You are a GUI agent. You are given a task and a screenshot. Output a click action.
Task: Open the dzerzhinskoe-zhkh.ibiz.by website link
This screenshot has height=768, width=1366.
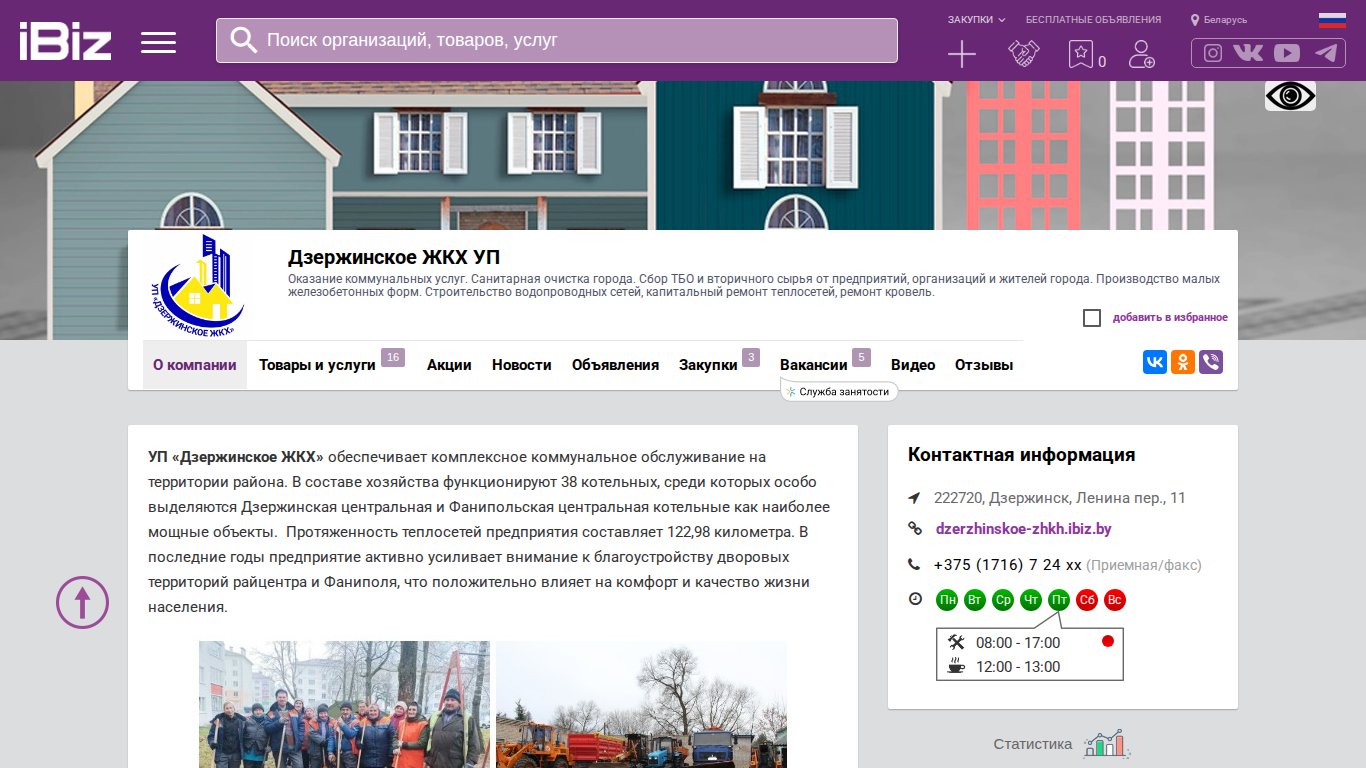(x=1023, y=529)
